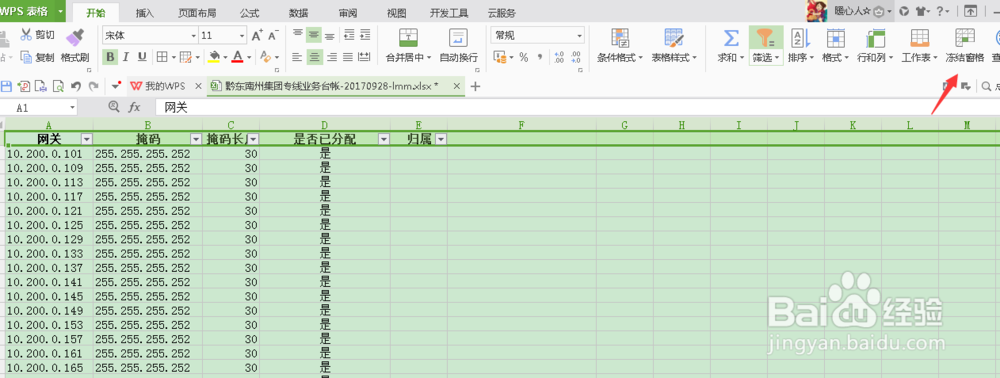Click the 筛选 filter funnel button

(765, 46)
